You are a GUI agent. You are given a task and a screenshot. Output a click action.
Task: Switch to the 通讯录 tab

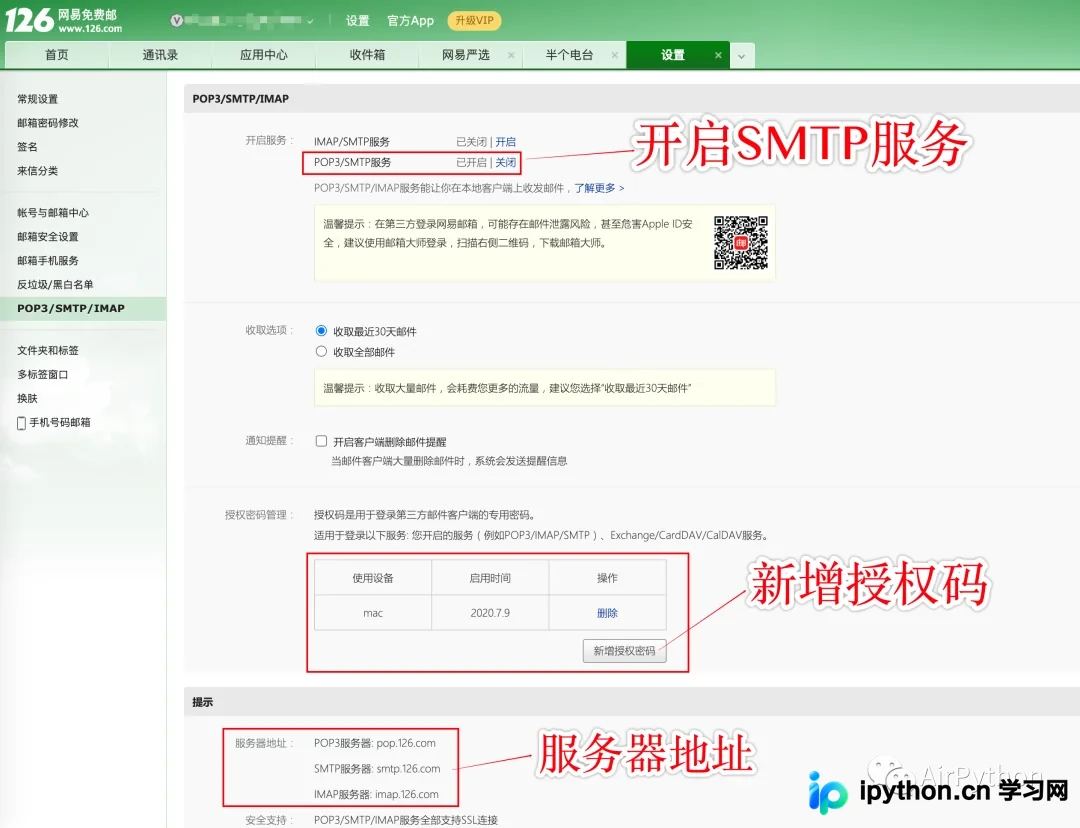(x=160, y=55)
